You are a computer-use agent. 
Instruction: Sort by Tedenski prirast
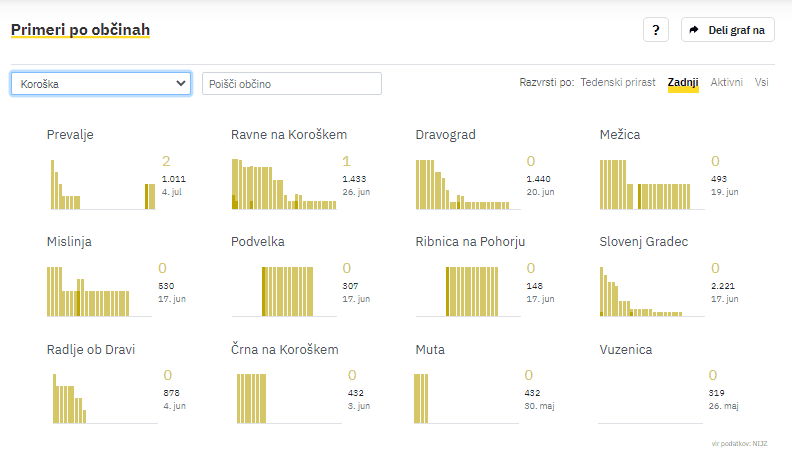tap(618, 82)
